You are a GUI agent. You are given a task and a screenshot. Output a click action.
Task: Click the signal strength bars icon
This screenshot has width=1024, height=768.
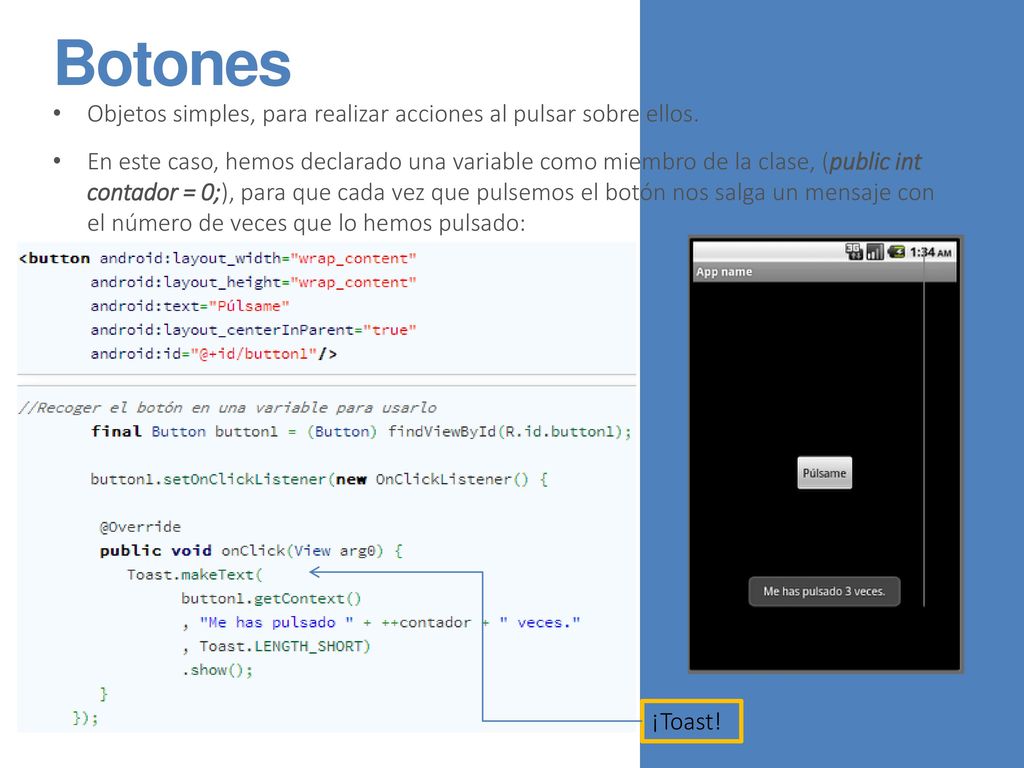tap(874, 251)
